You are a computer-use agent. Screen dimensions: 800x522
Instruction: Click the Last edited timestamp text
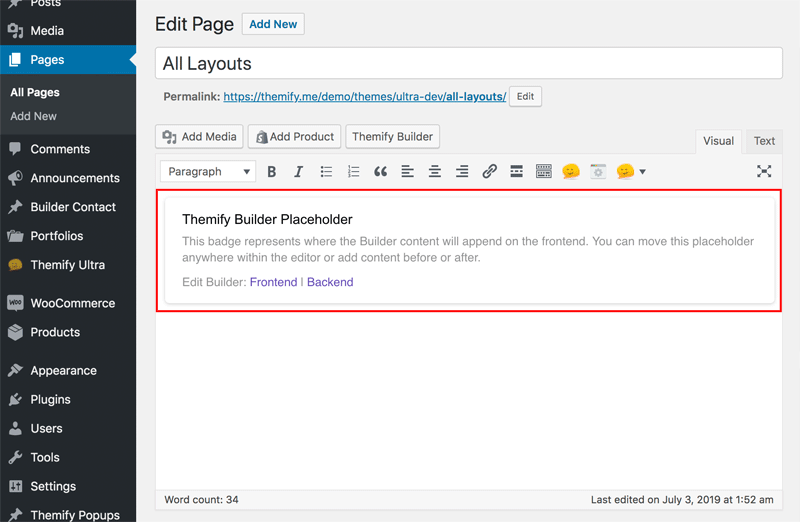tap(682, 500)
